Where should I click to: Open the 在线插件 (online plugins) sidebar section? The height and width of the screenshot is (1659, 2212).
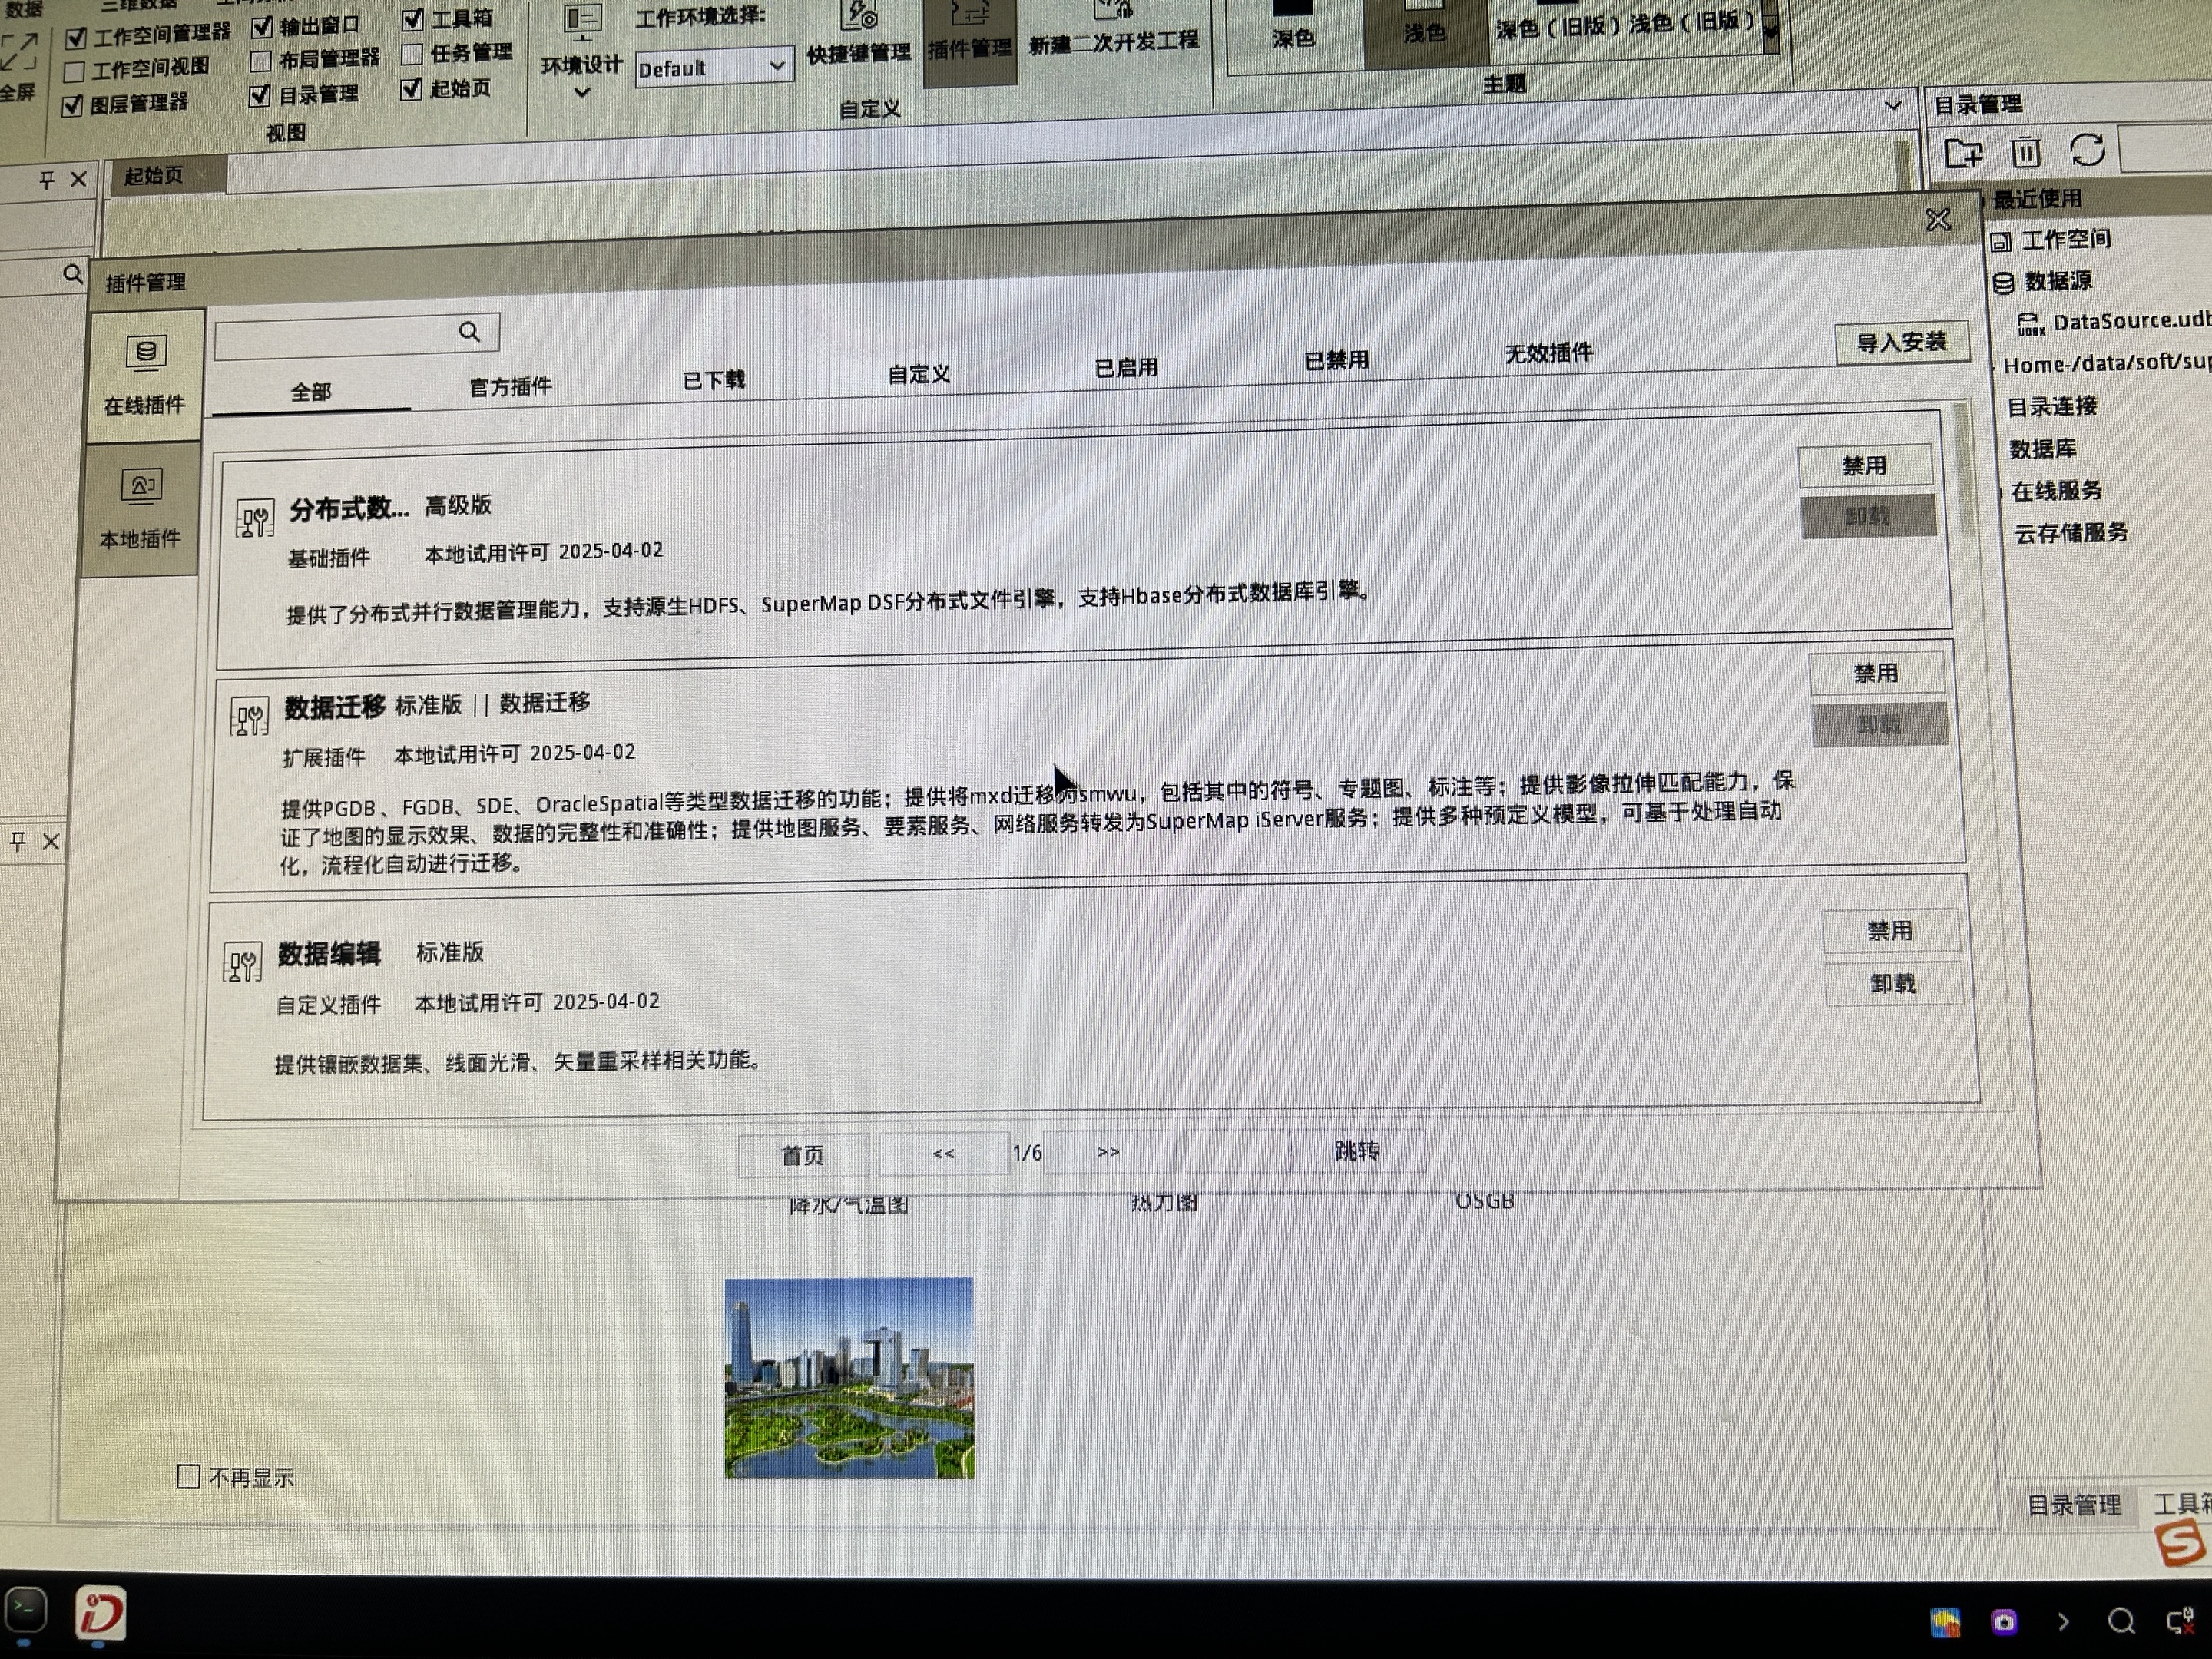click(x=145, y=375)
